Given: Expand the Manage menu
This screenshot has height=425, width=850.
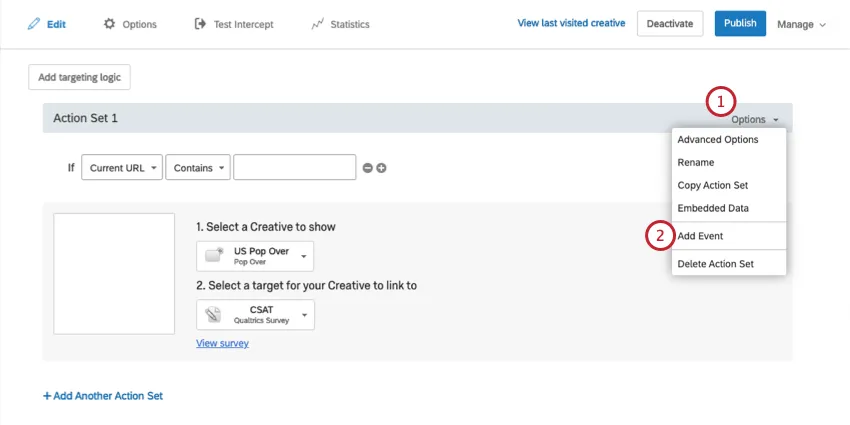Looking at the screenshot, I should [801, 24].
